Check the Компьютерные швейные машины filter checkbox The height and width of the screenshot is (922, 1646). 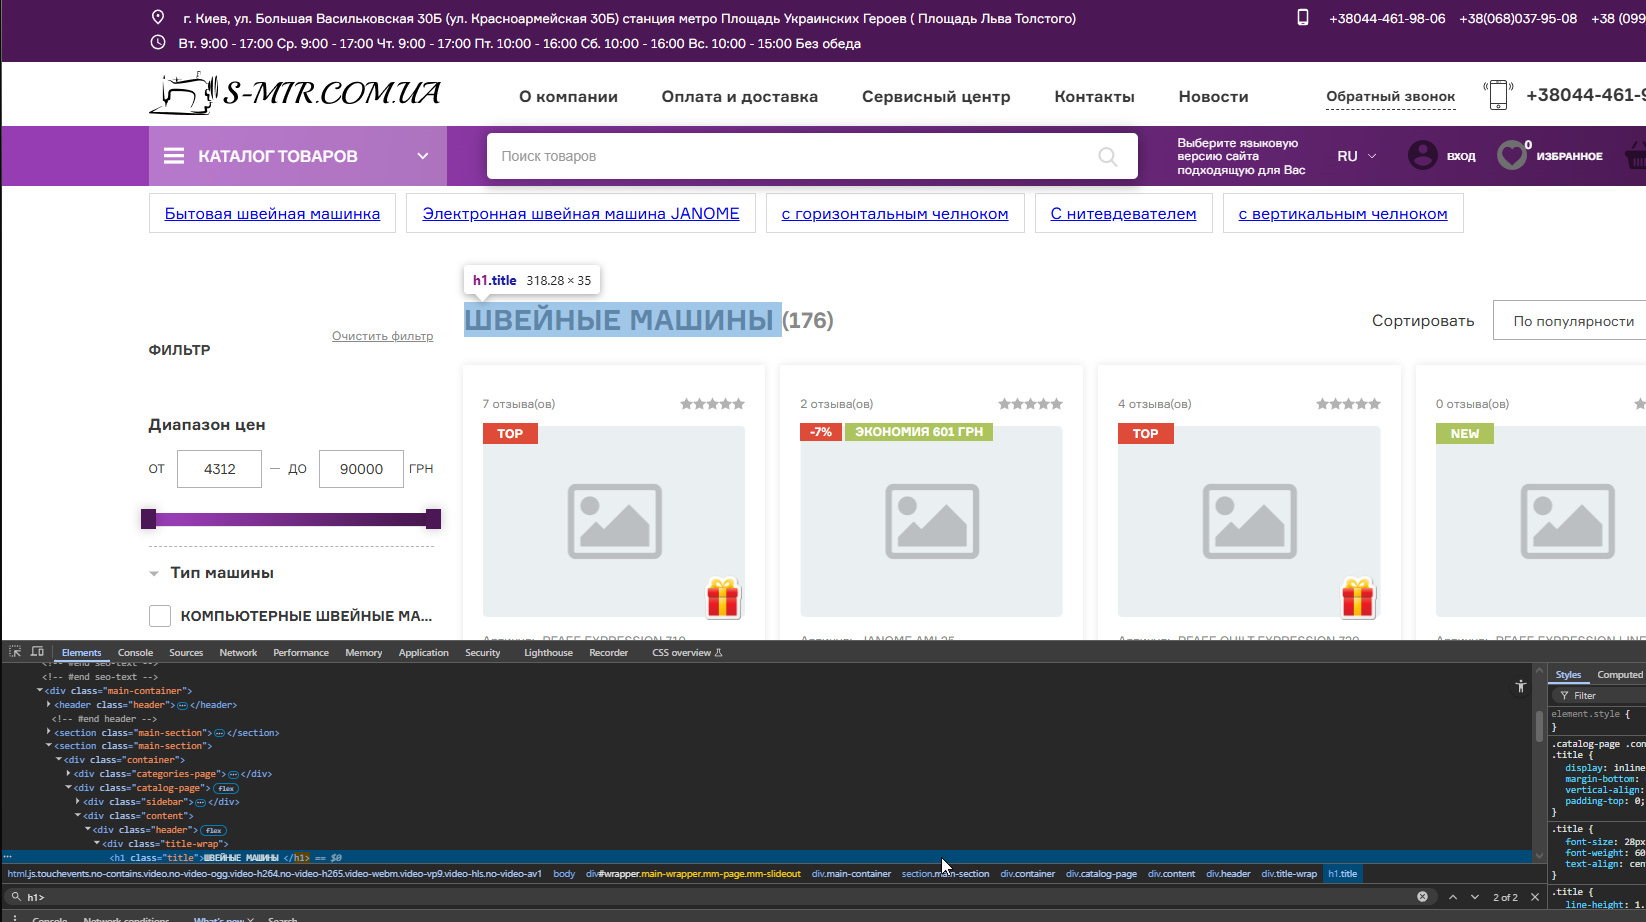click(x=160, y=616)
